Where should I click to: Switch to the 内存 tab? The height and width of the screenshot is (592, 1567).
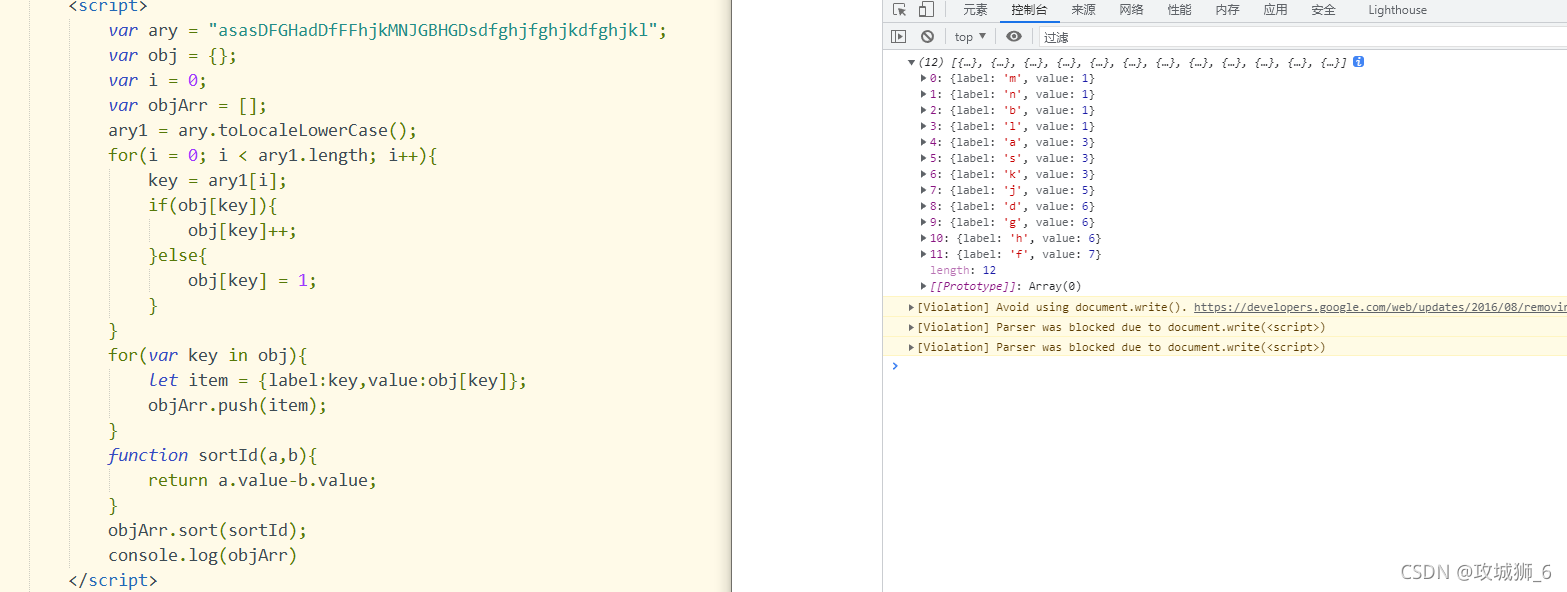(x=1227, y=10)
